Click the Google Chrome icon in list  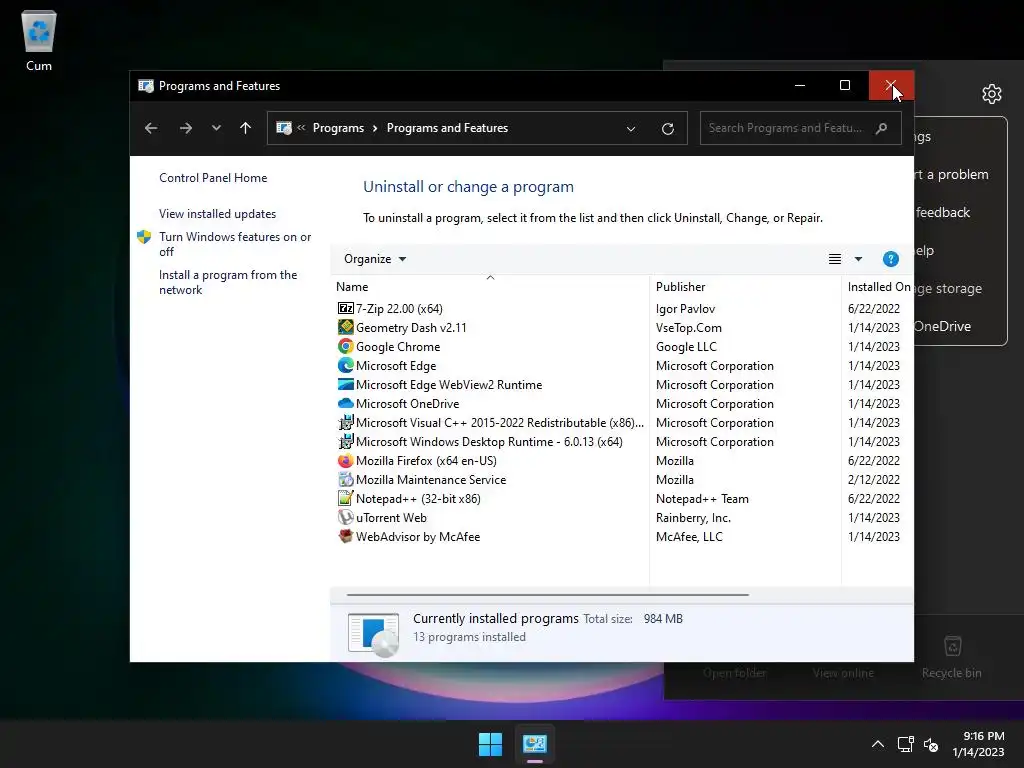tap(345, 346)
